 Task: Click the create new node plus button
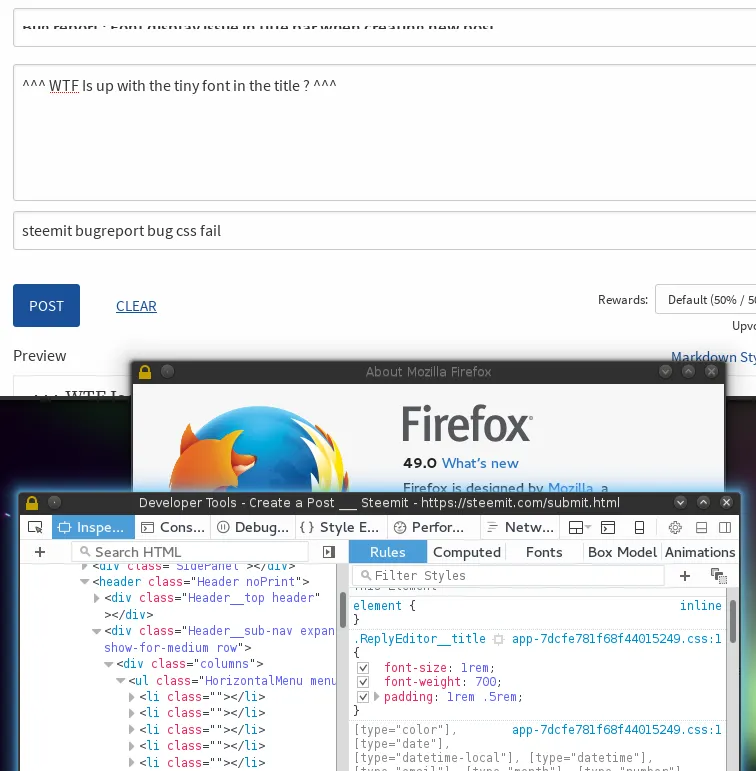(x=40, y=552)
